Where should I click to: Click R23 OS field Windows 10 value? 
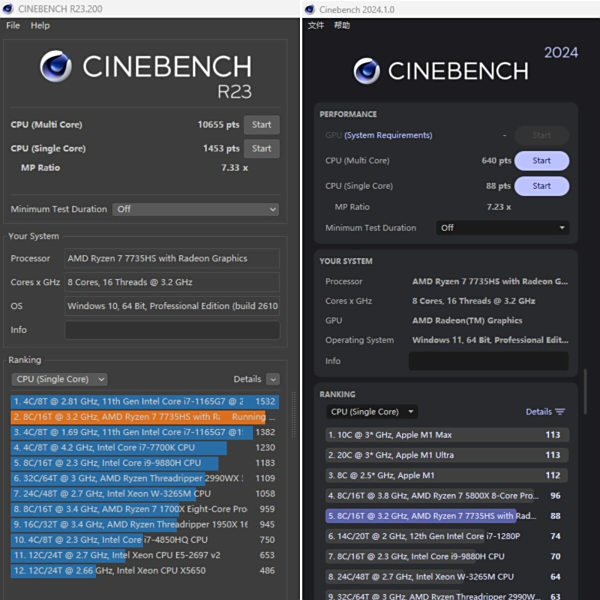172,306
